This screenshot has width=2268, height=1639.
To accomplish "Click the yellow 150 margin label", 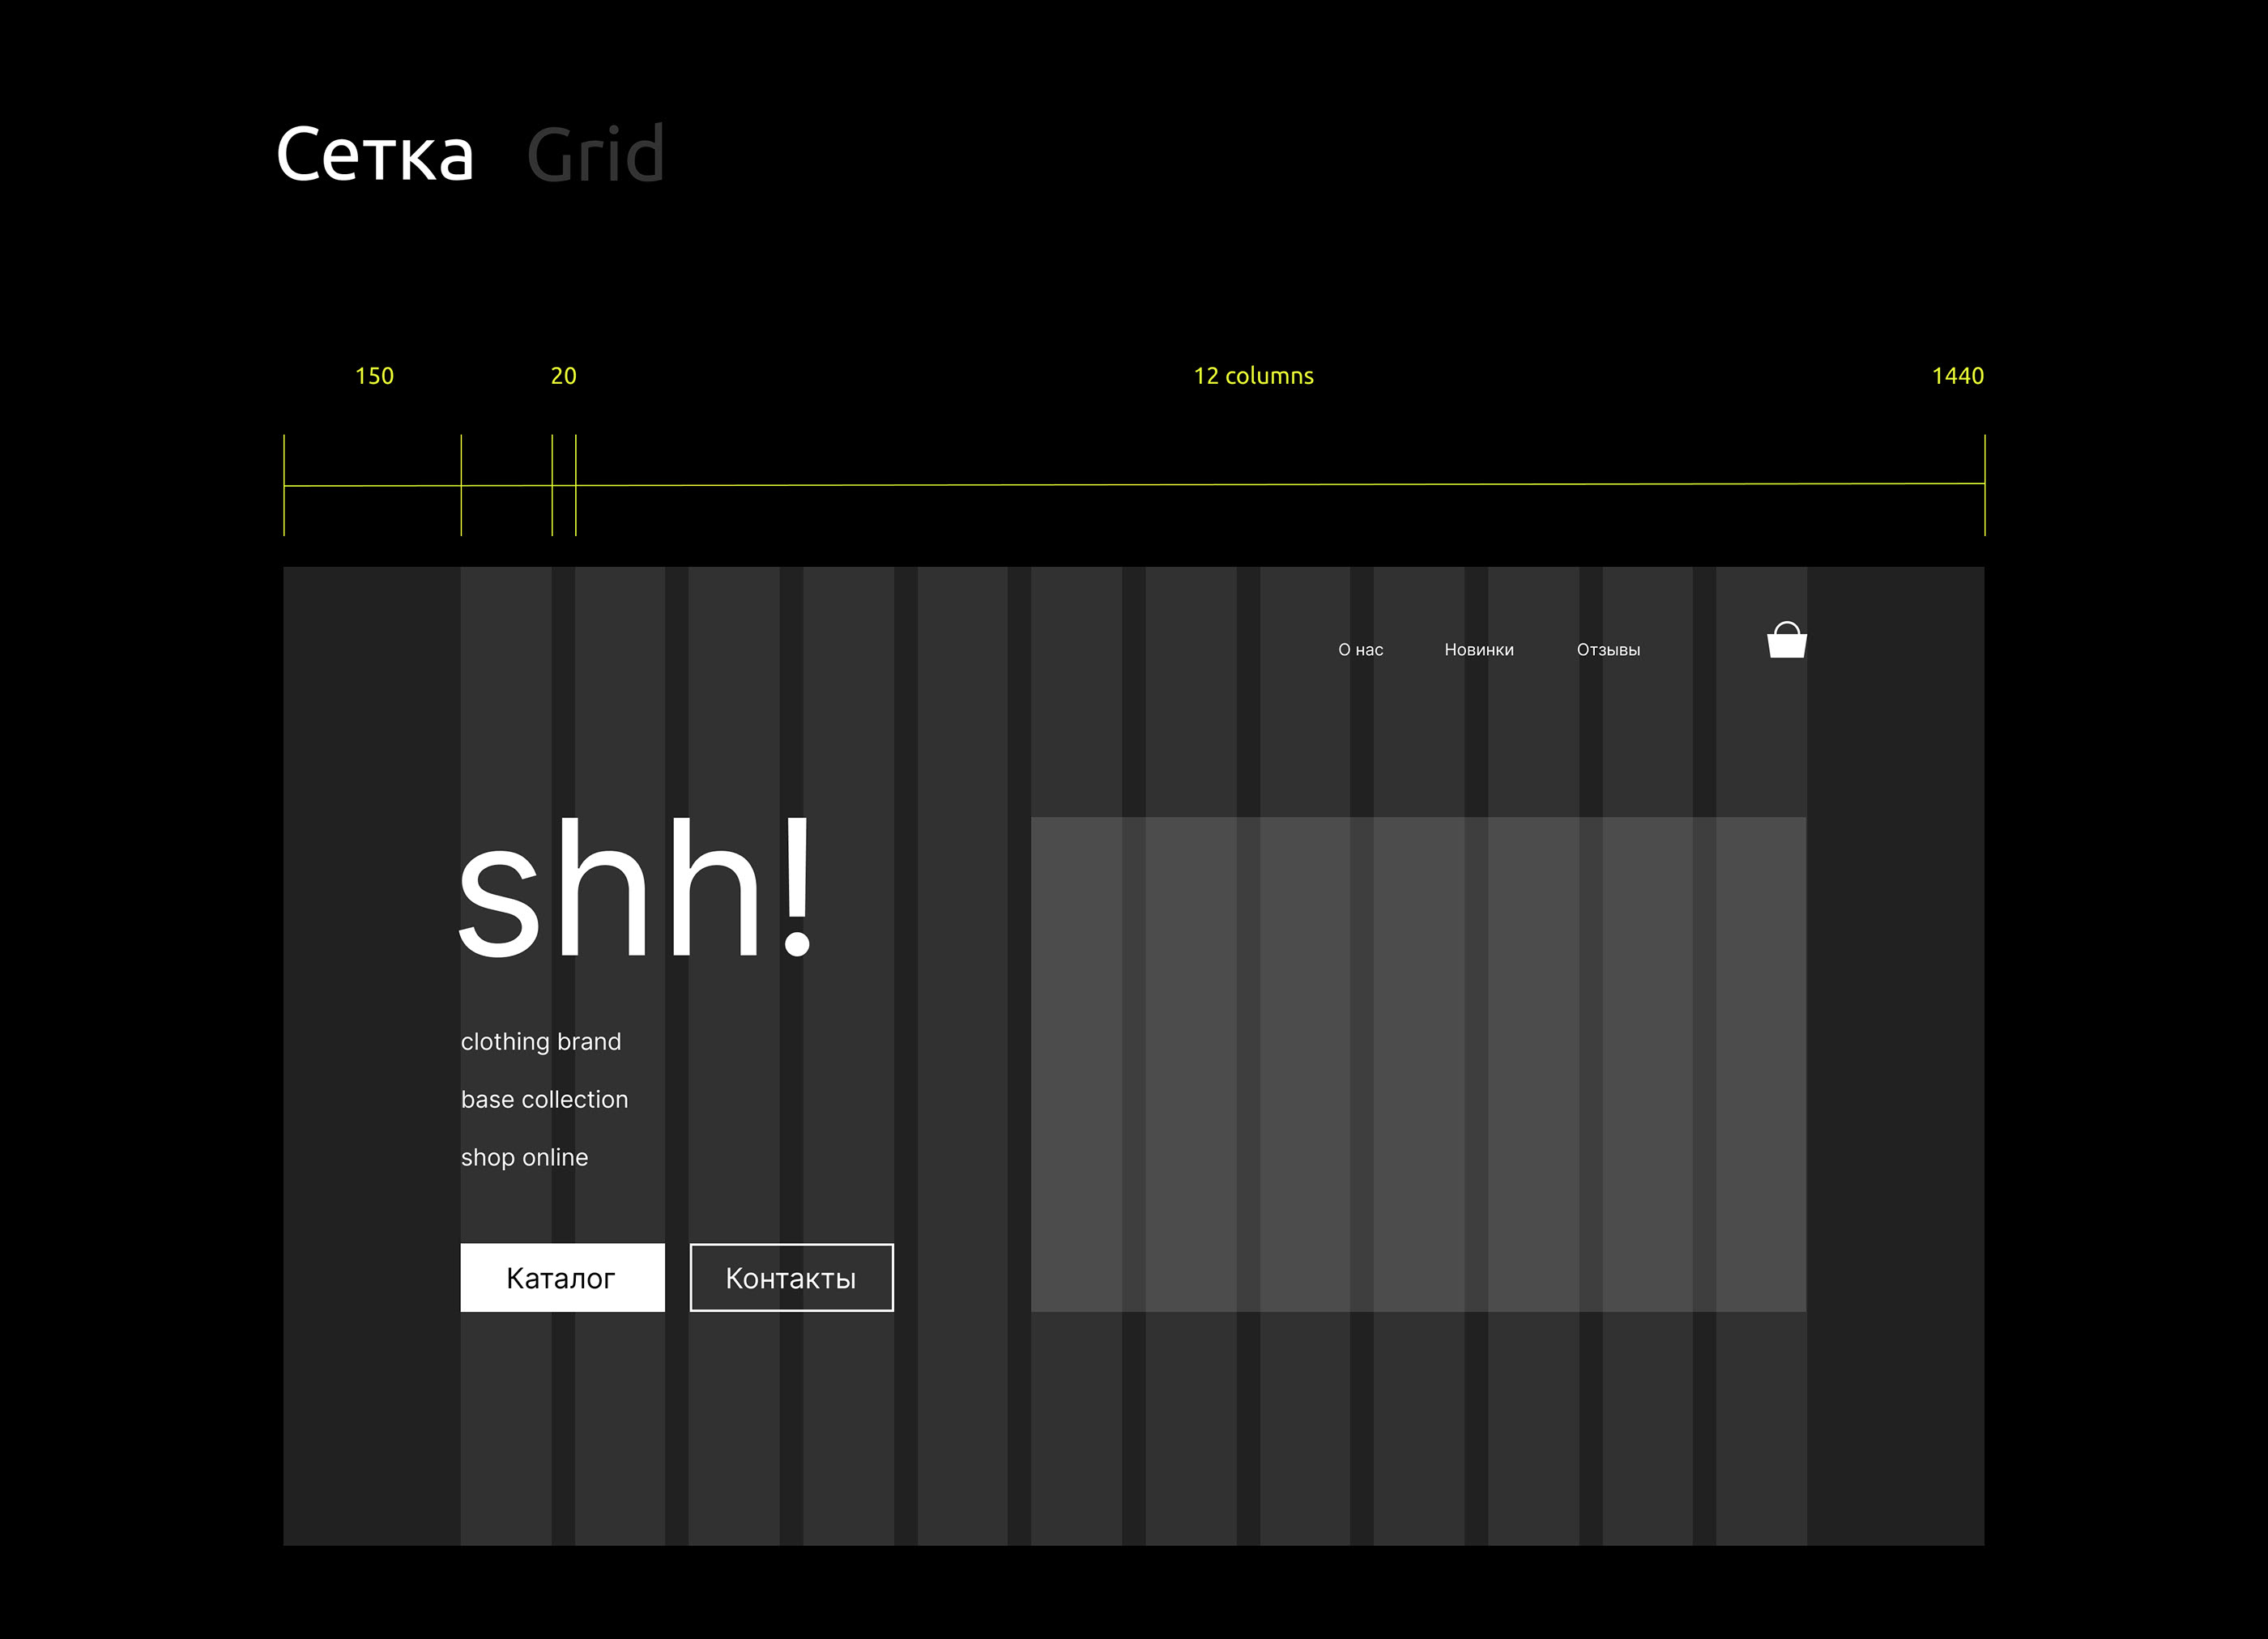I will coord(374,376).
